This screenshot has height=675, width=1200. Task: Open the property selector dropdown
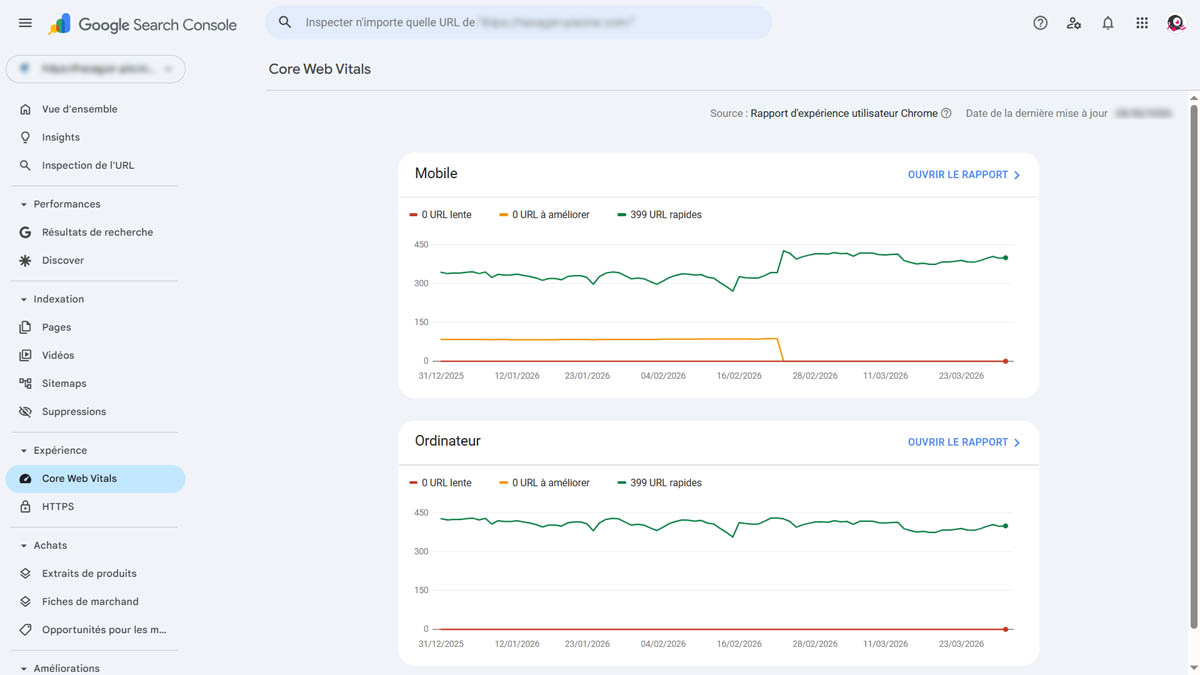click(x=96, y=68)
